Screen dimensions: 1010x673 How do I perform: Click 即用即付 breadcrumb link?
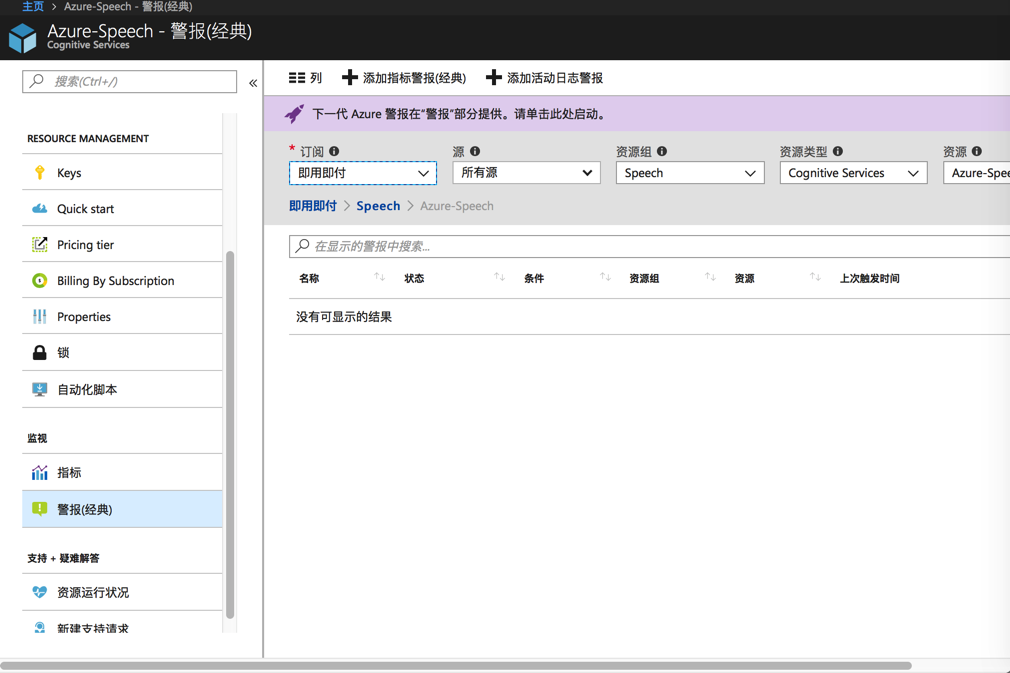click(x=312, y=206)
